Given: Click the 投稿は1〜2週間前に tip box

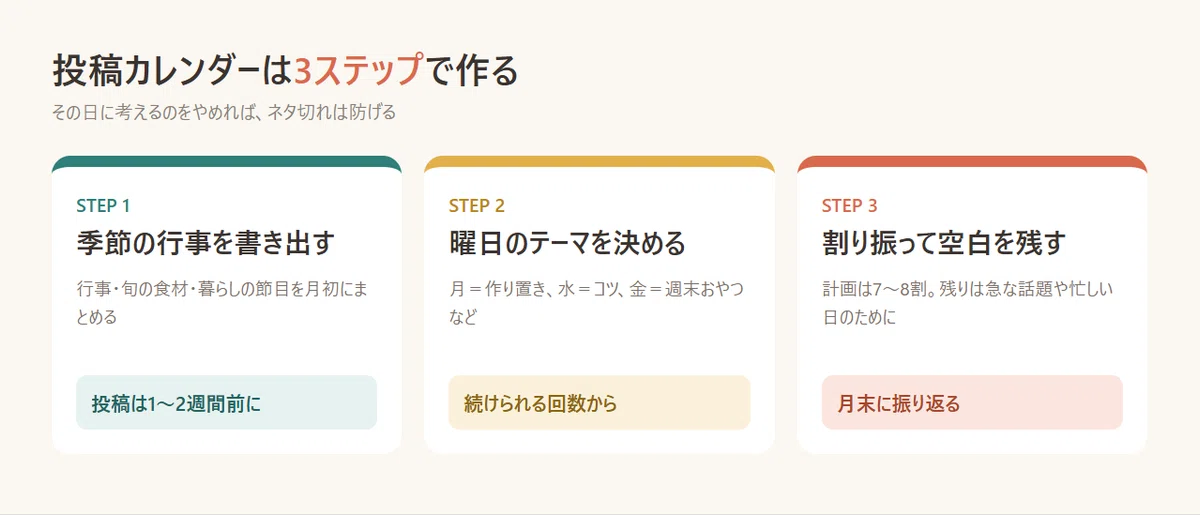Looking at the screenshot, I should [226, 403].
